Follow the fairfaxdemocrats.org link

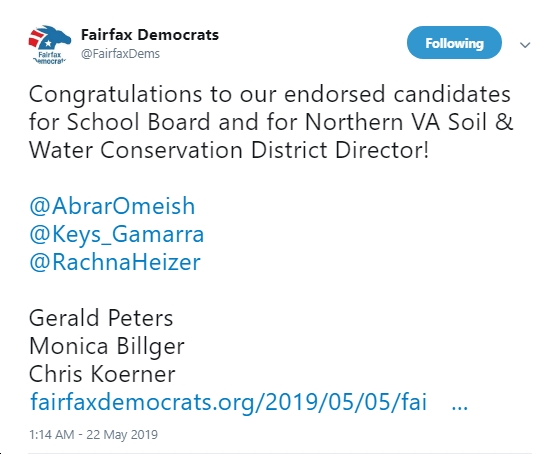(228, 402)
